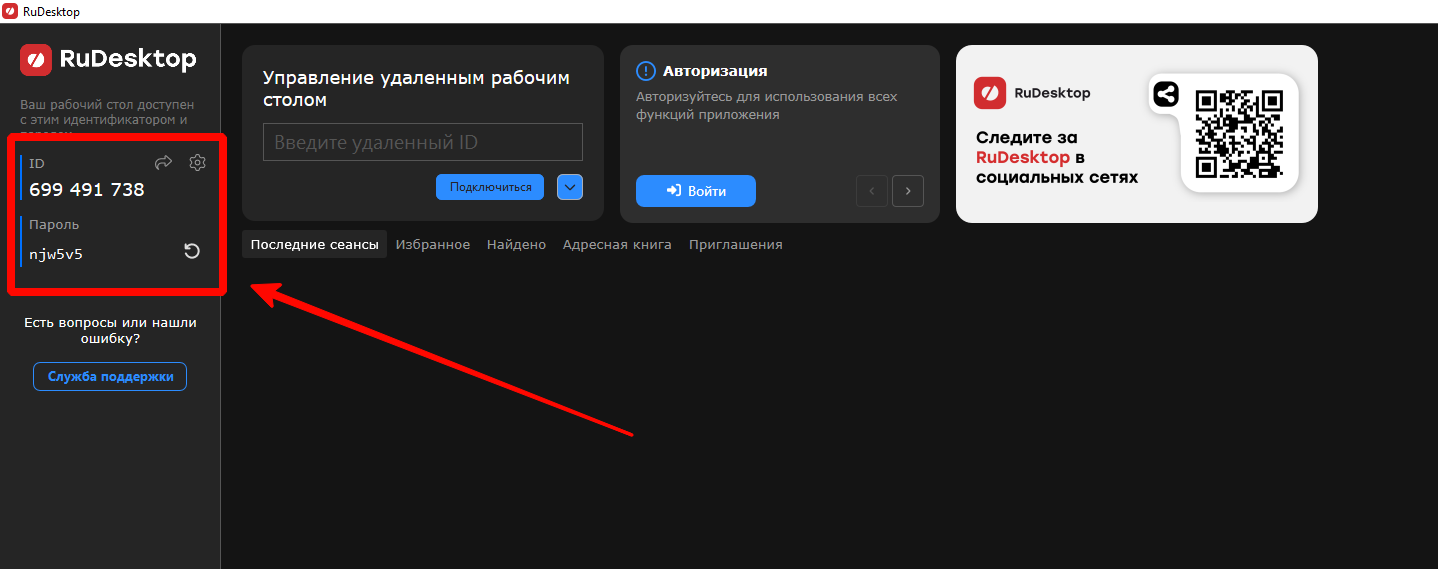This screenshot has width=1438, height=569.
Task: Click the Войти login button
Action: (x=696, y=191)
